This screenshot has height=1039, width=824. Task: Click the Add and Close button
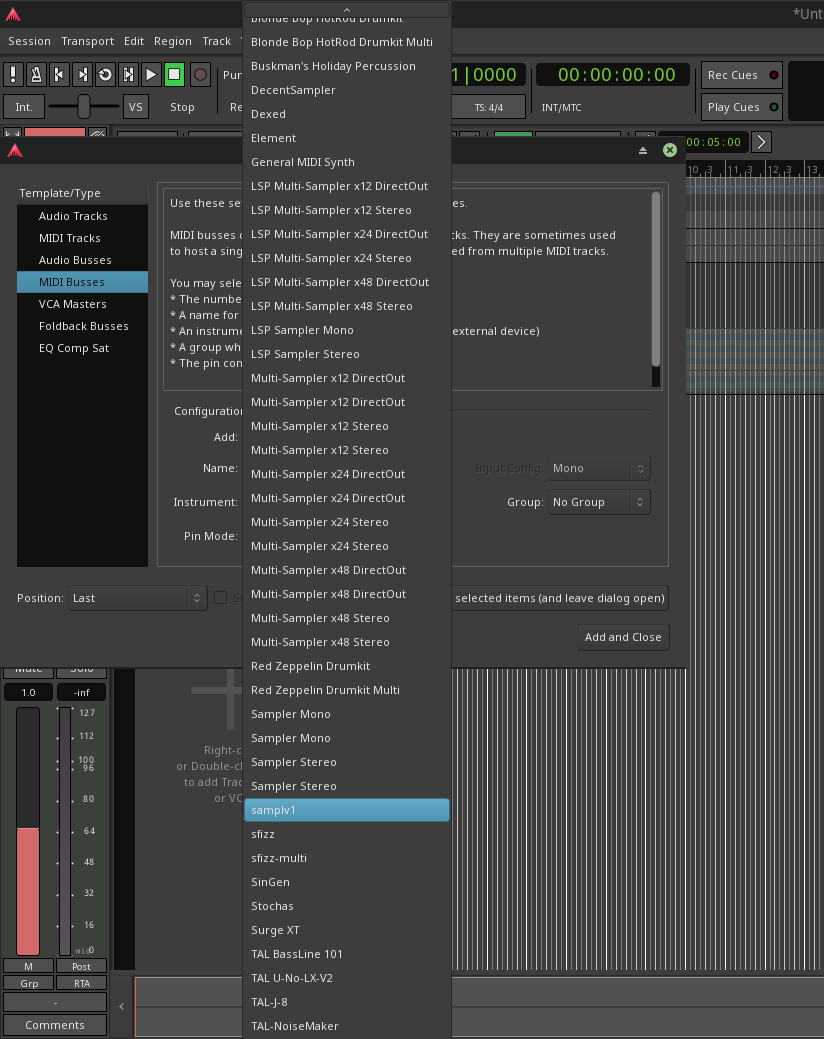[622, 637]
